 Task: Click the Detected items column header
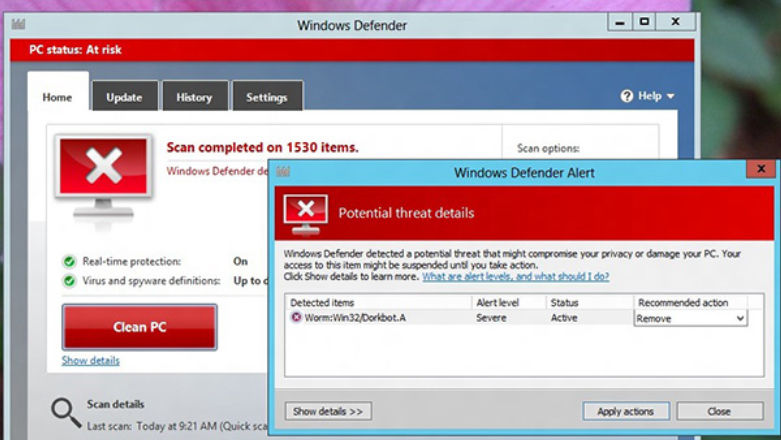tap(379, 302)
